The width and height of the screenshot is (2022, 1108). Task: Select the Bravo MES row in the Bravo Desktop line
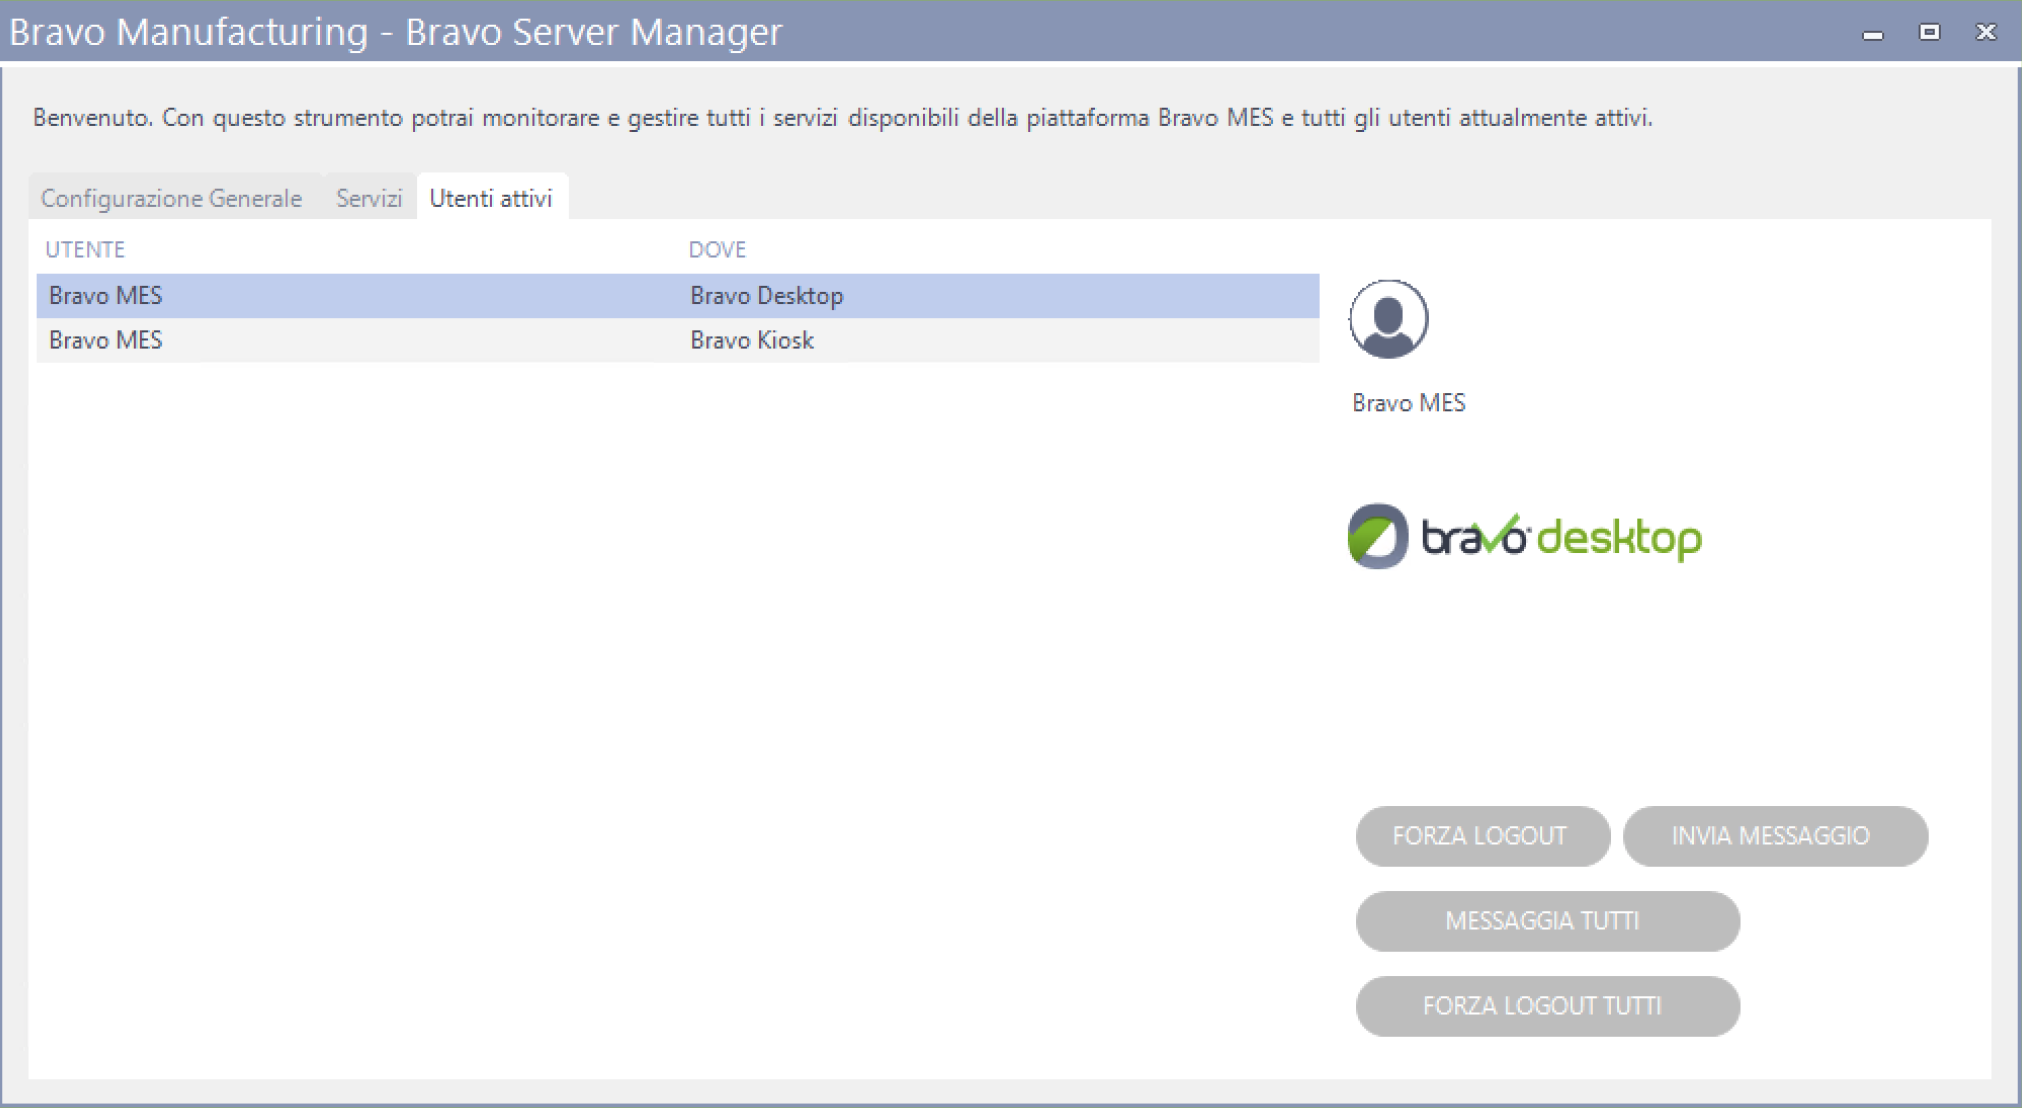pyautogui.click(x=677, y=296)
